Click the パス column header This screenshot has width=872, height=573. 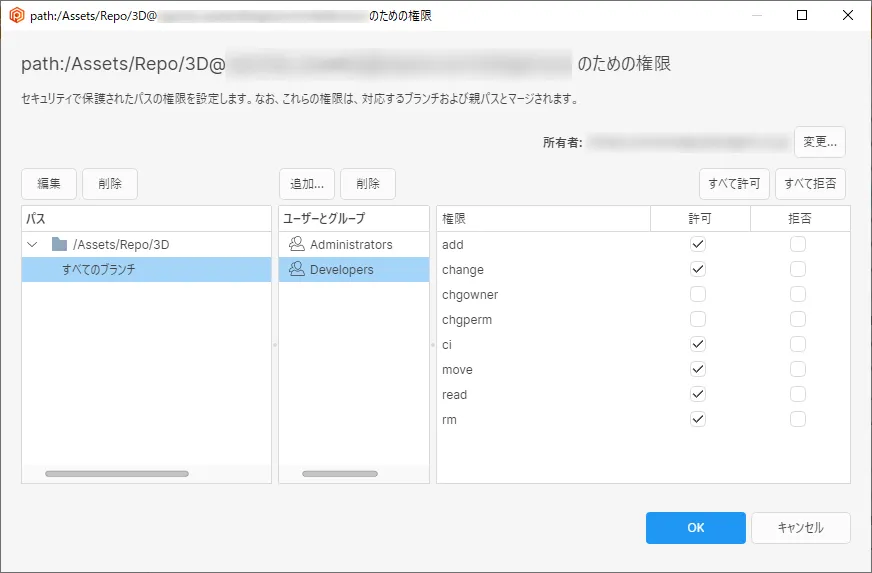[146, 219]
